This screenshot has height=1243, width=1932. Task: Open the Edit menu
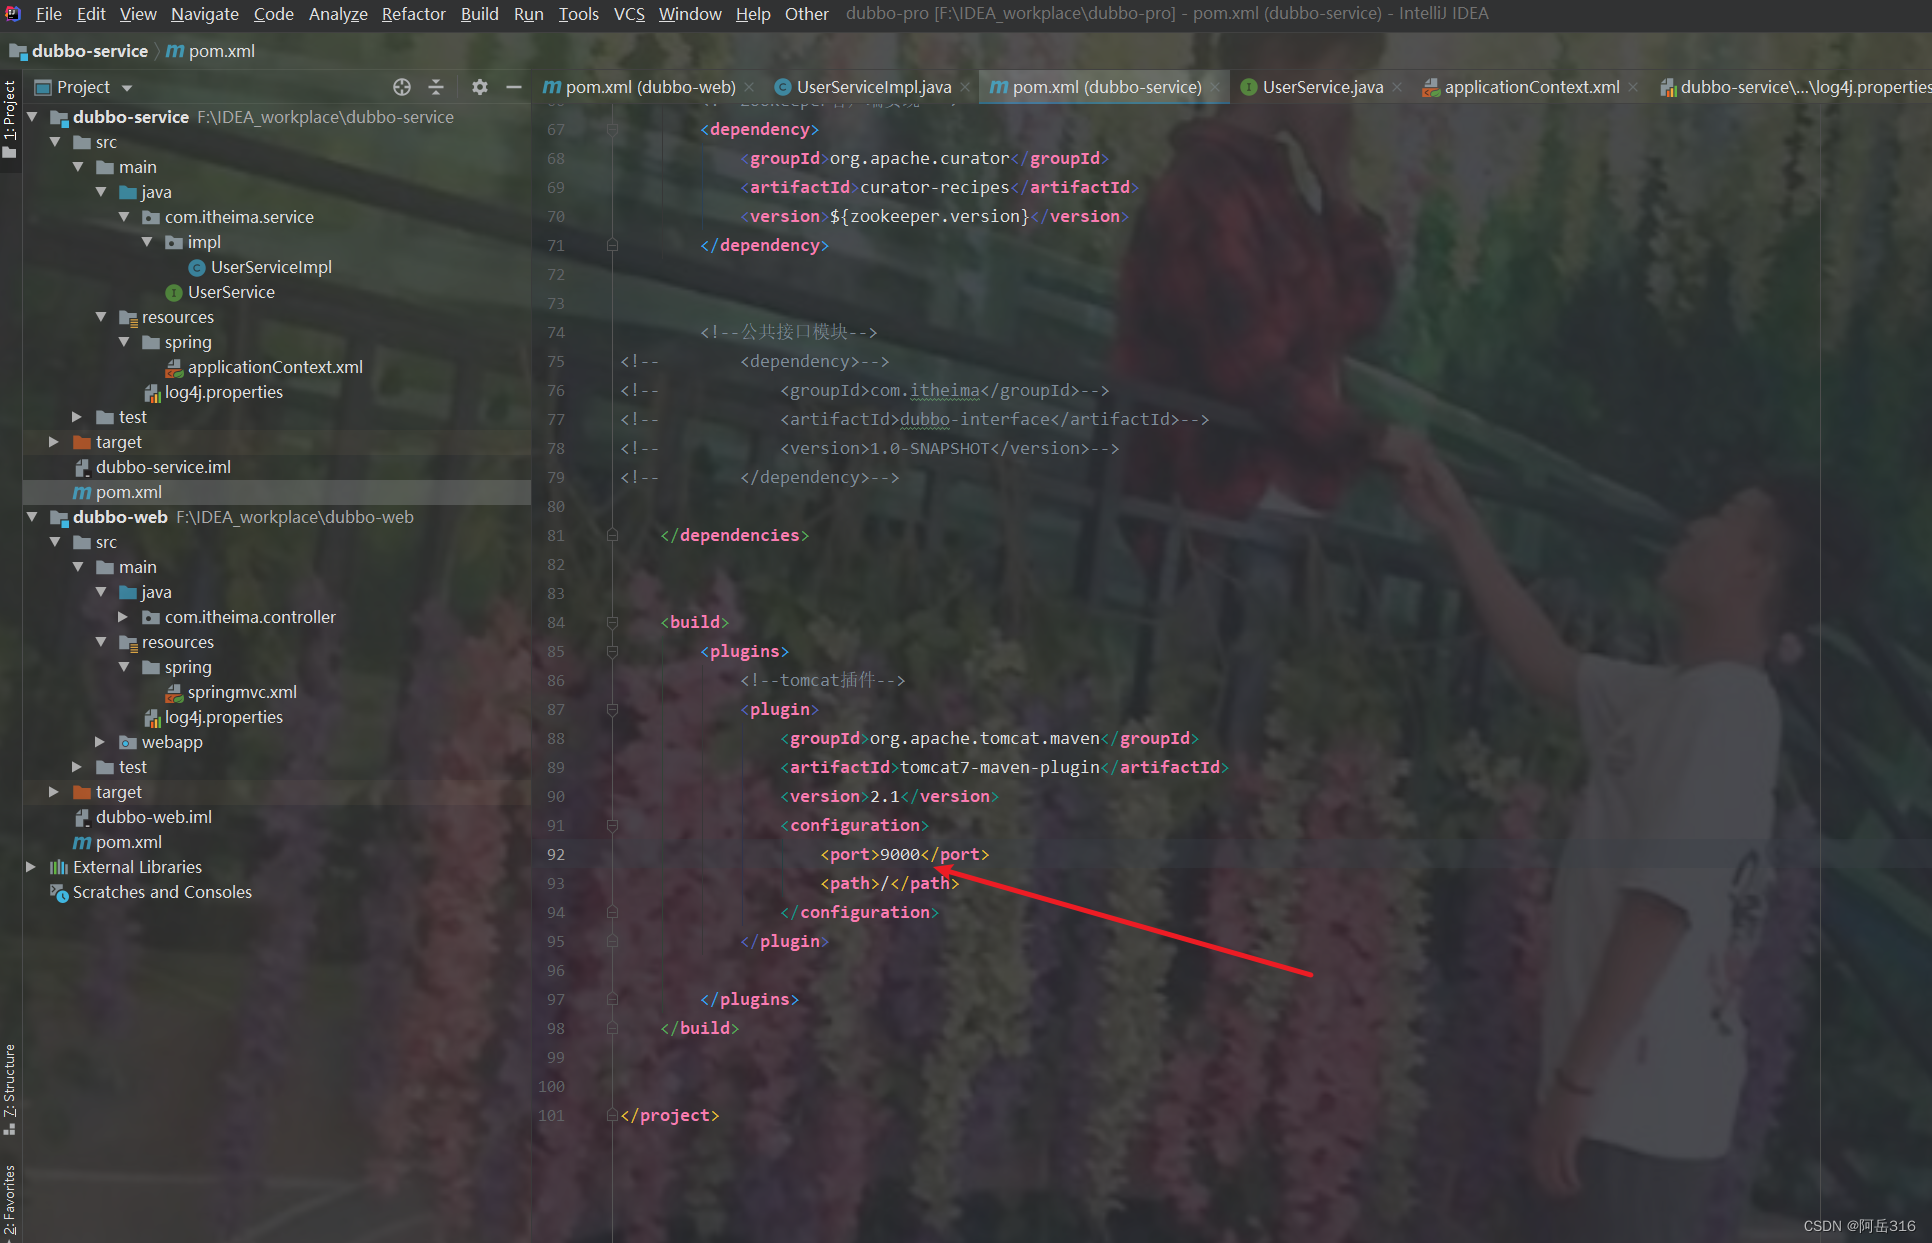[91, 14]
